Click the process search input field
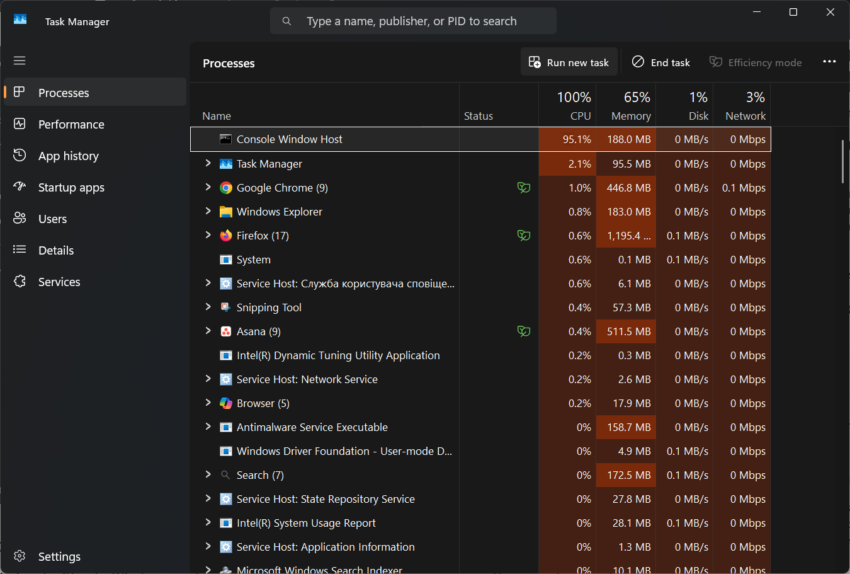Viewport: 850px width, 574px height. click(413, 21)
